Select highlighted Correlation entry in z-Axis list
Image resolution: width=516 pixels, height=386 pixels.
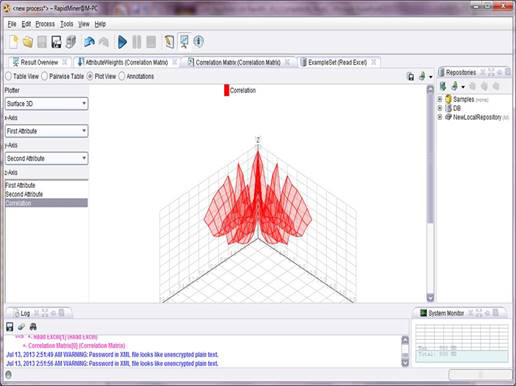tap(46, 203)
